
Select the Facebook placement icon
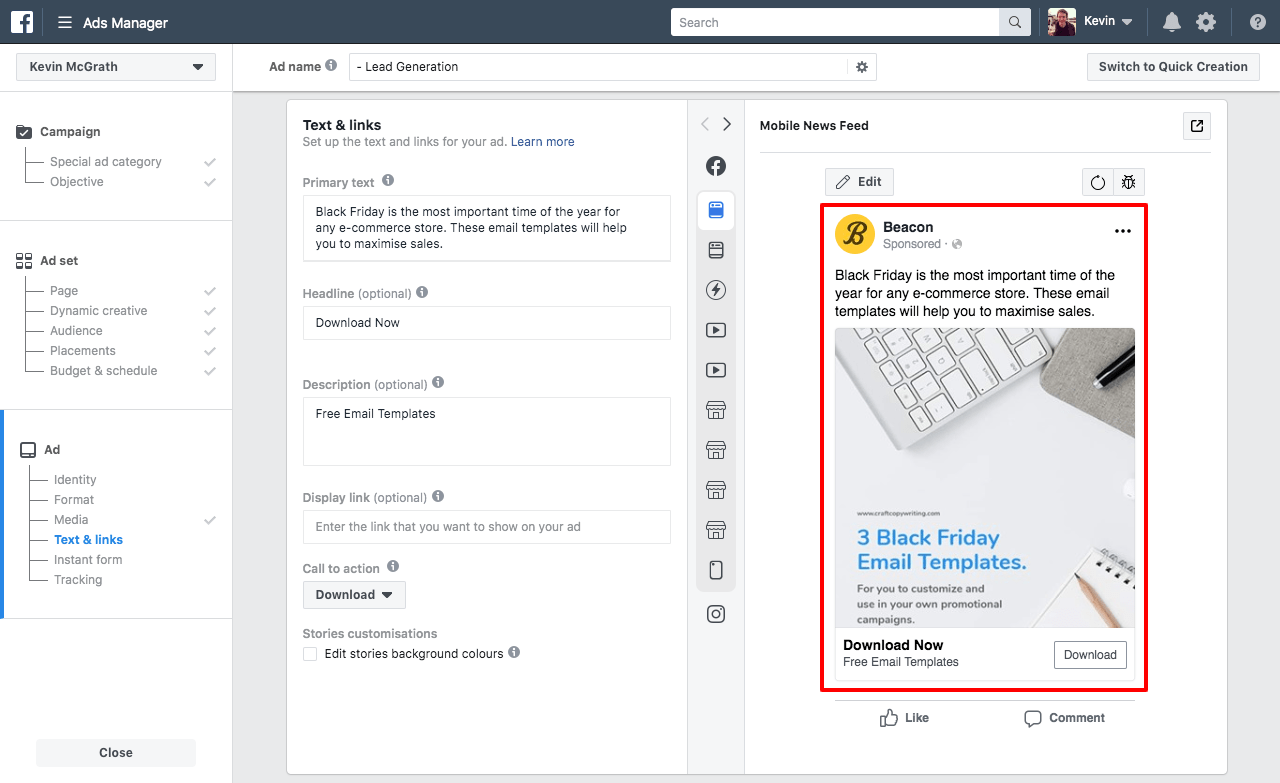coord(716,166)
